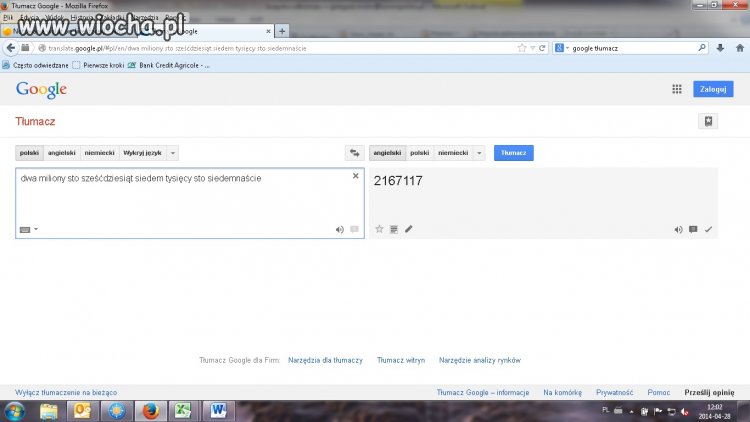Listen to translated text speaker icon
Image resolution: width=750 pixels, height=422 pixels.
(x=678, y=230)
